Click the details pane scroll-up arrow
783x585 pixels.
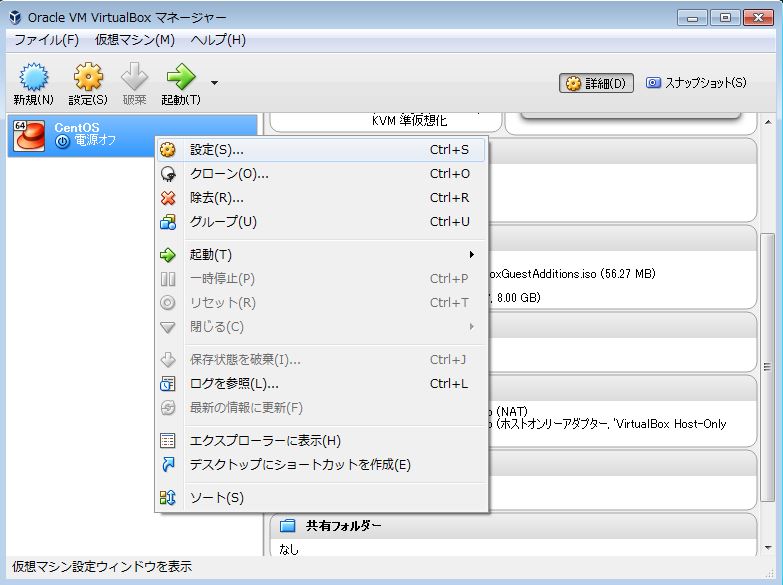(768, 122)
